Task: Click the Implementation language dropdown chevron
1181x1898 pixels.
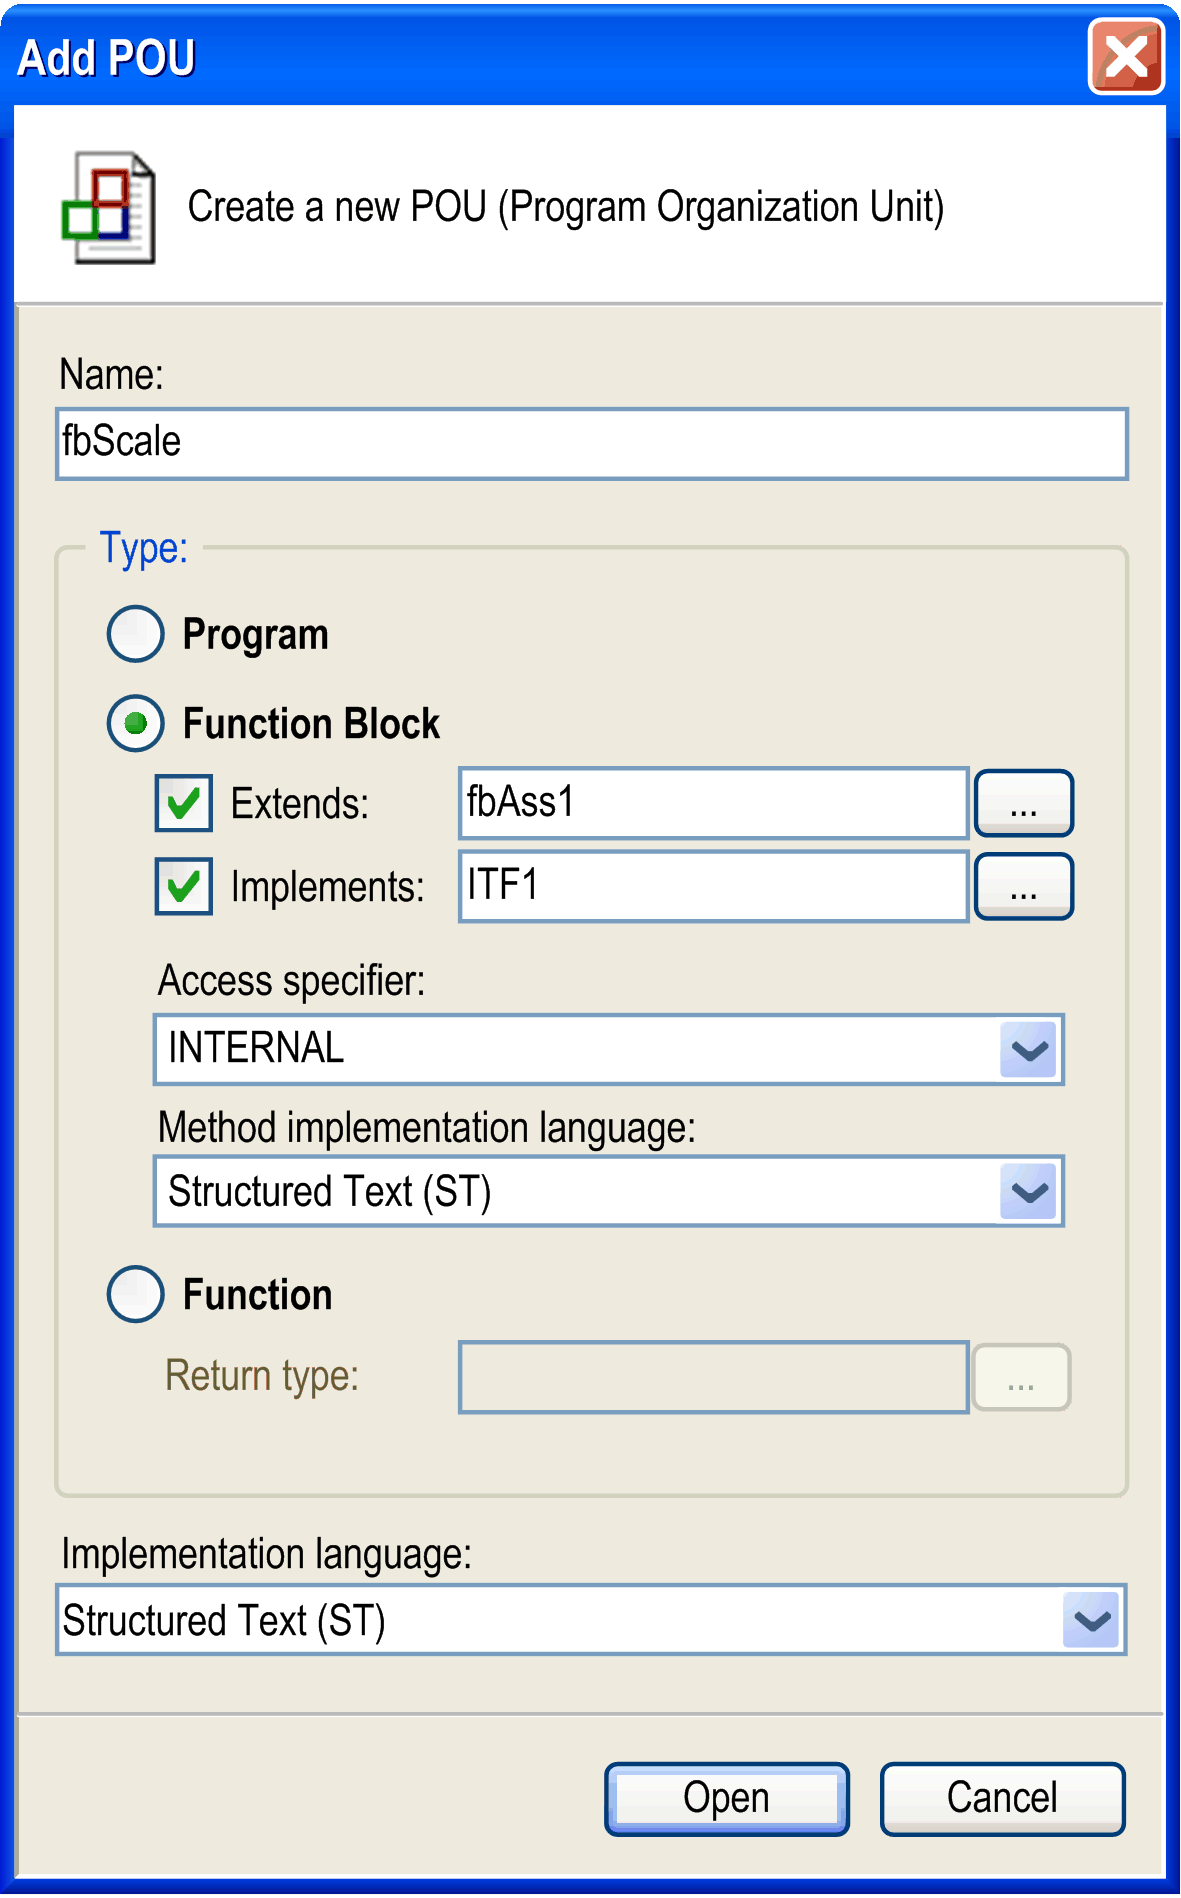Action: 1093,1621
